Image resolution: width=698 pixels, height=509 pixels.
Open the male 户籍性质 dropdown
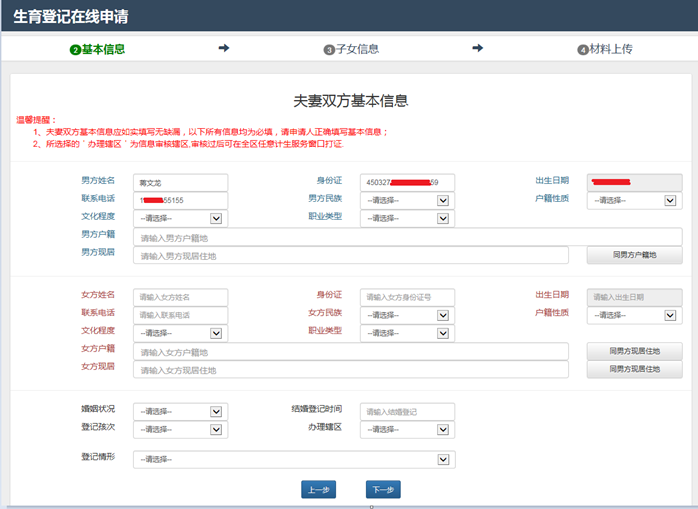point(634,201)
